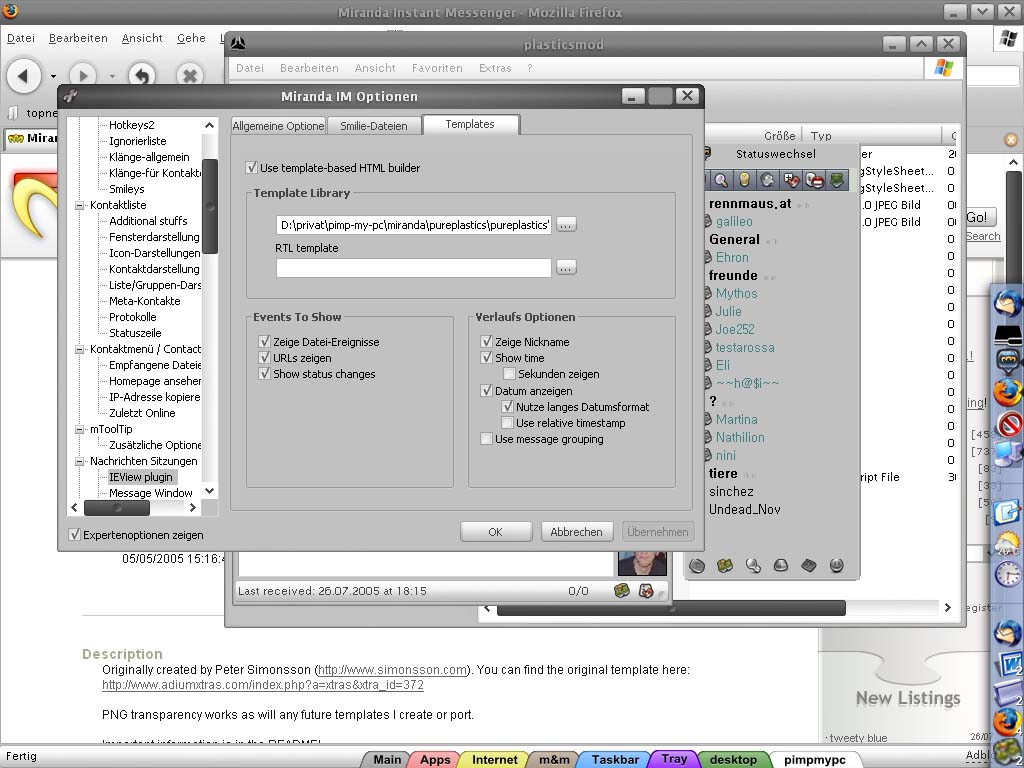This screenshot has height=768, width=1024.
Task: Open the Firefox back button dropdown arrow
Action: (53, 76)
